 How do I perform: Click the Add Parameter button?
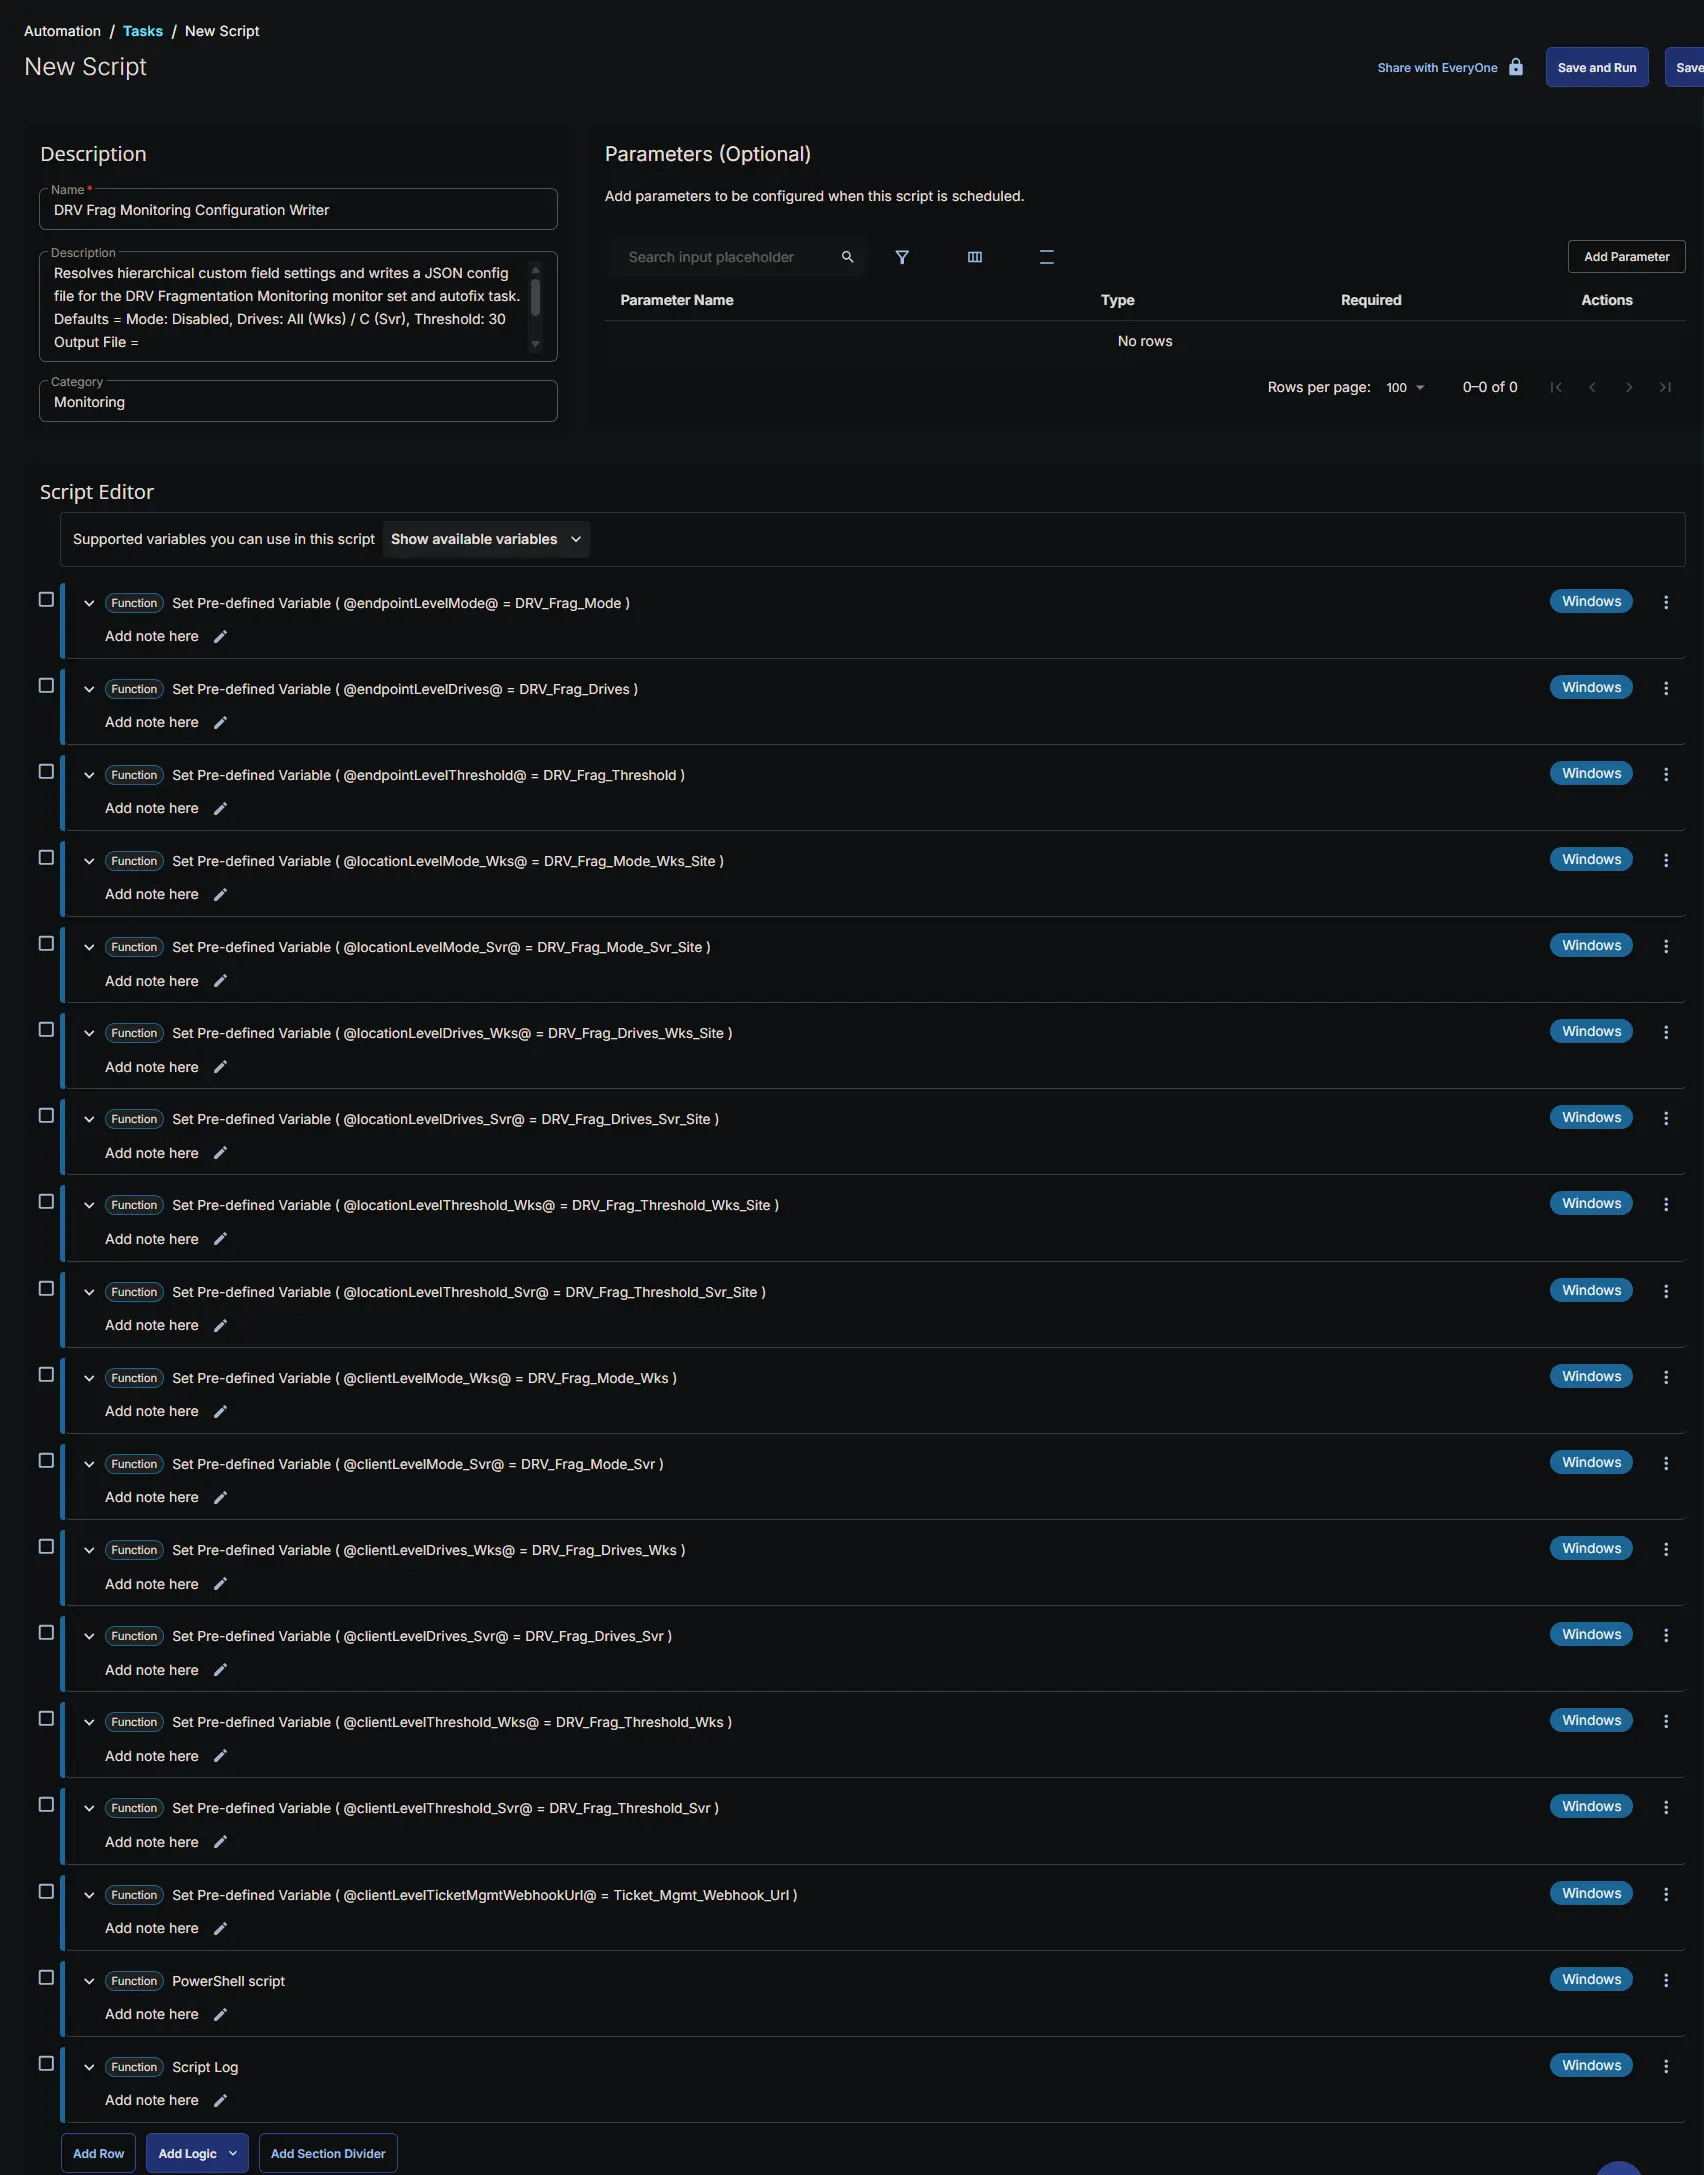1626,257
